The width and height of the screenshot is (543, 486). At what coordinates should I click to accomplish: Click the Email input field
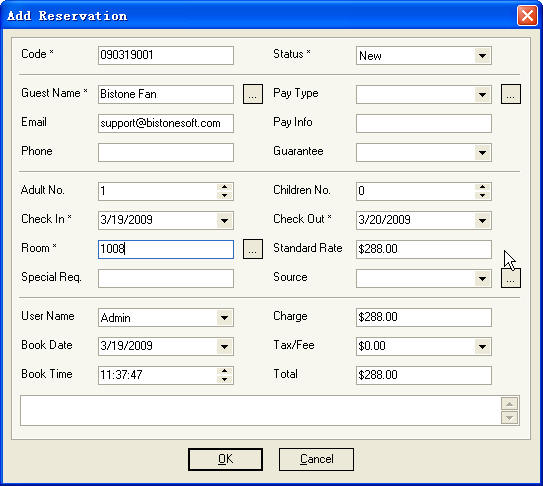coord(166,123)
